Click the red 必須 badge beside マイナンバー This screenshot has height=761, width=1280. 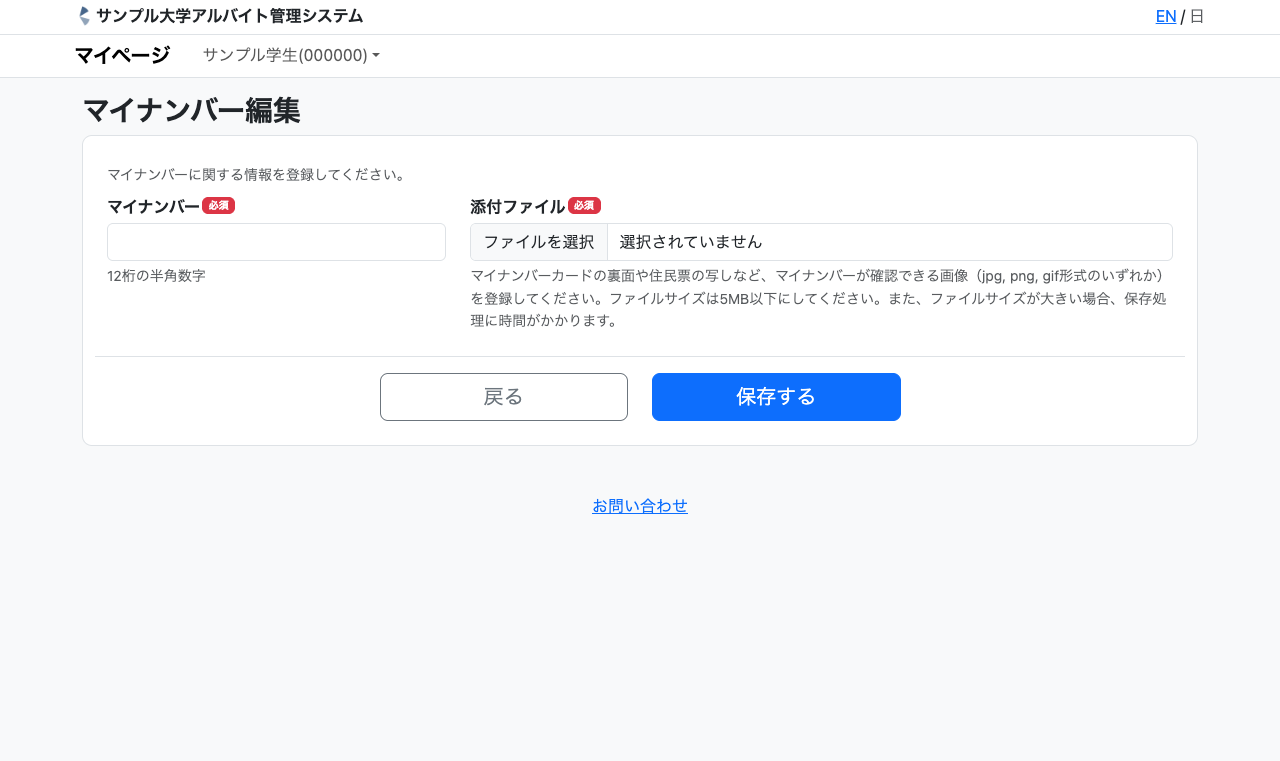218,205
